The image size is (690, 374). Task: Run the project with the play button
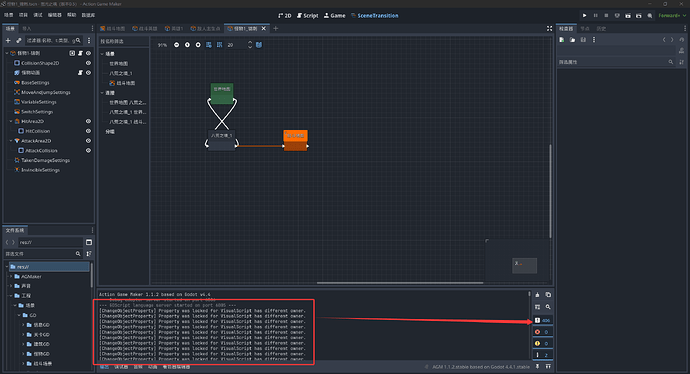[584, 15]
